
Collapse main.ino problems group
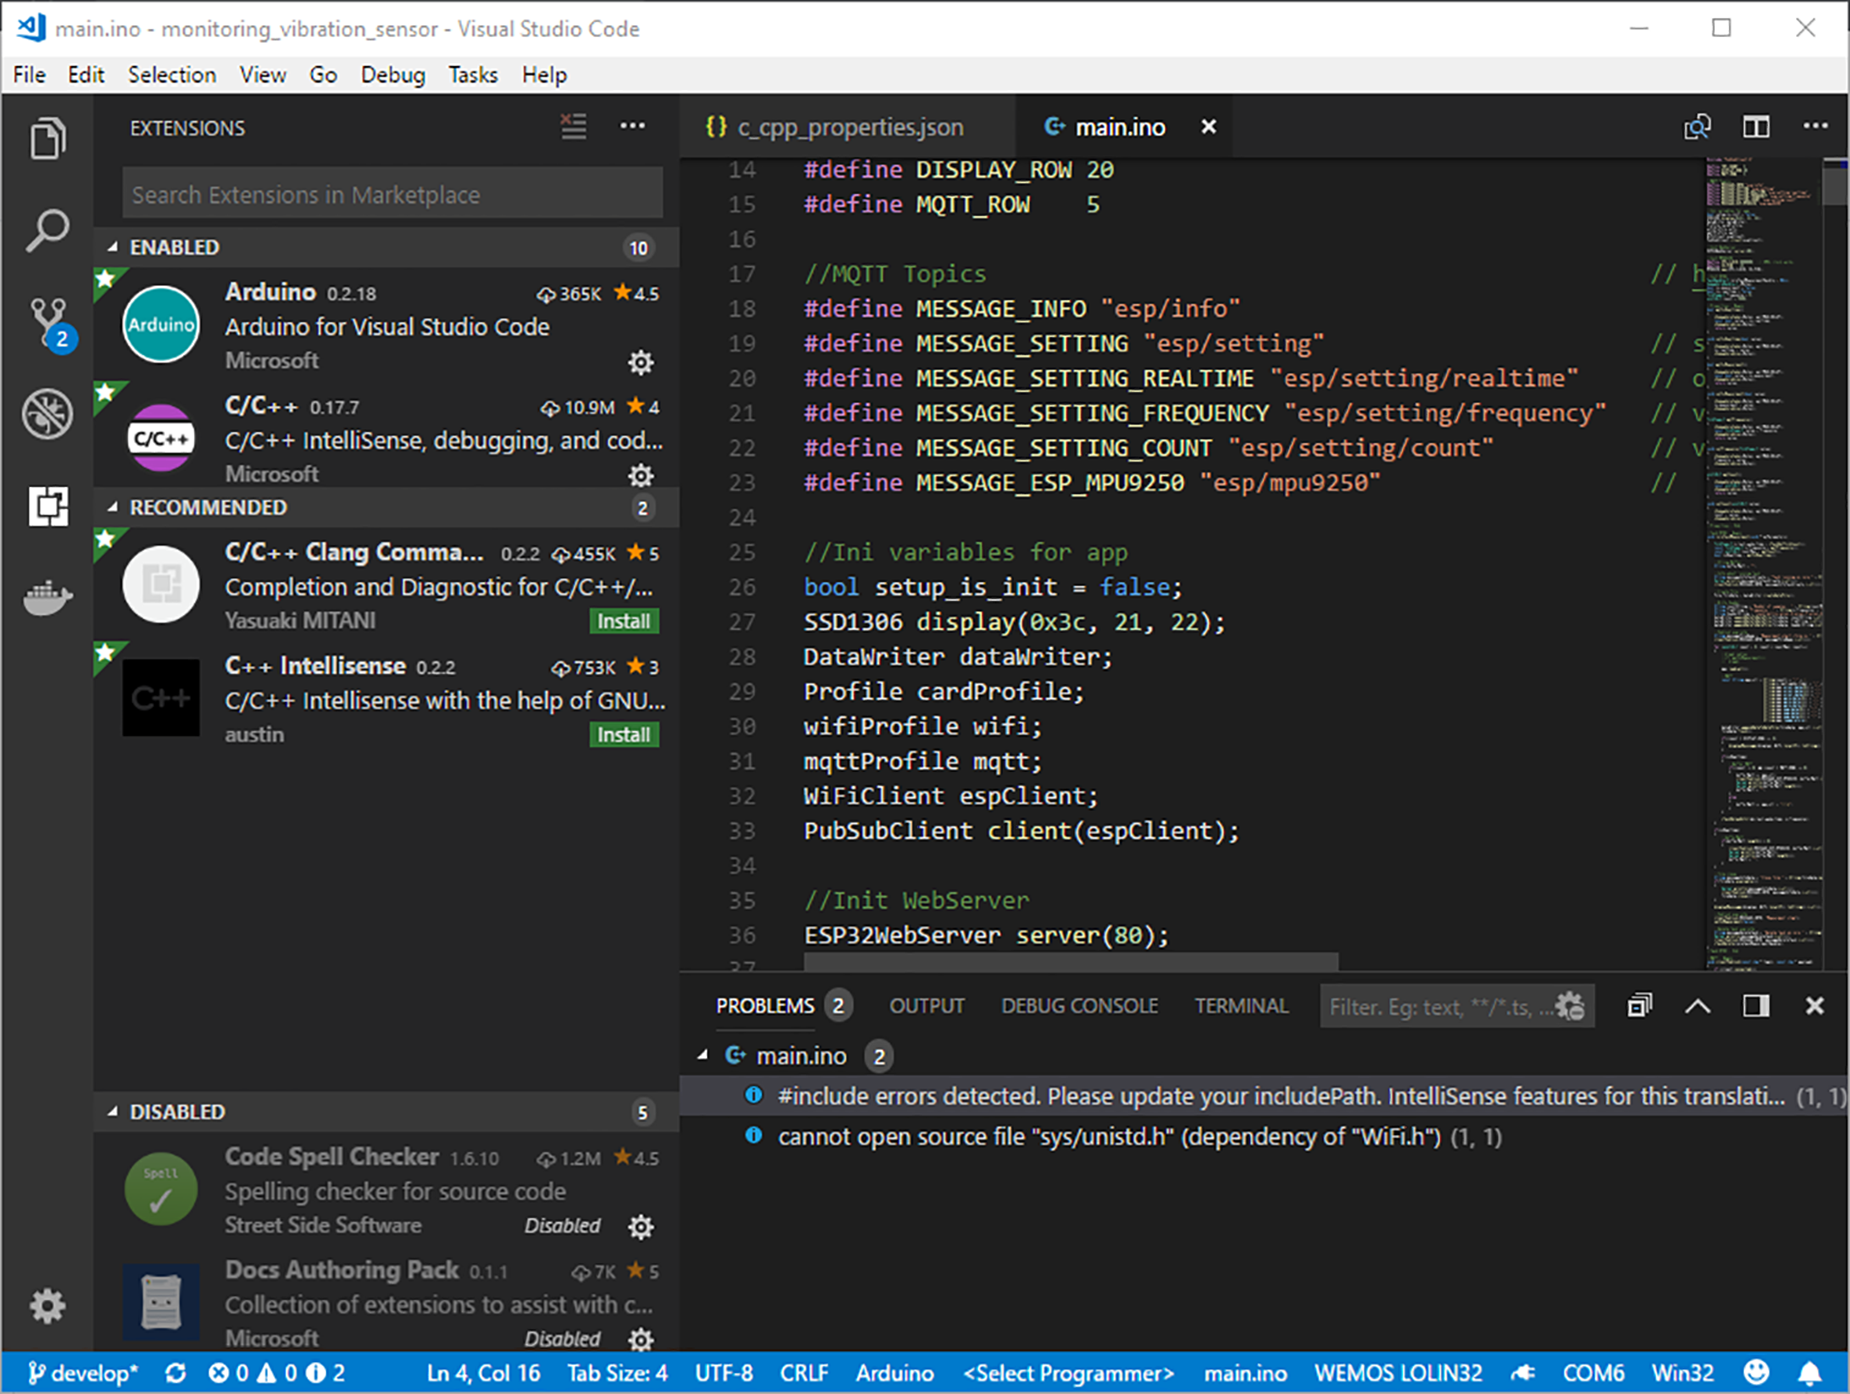pyautogui.click(x=702, y=1056)
